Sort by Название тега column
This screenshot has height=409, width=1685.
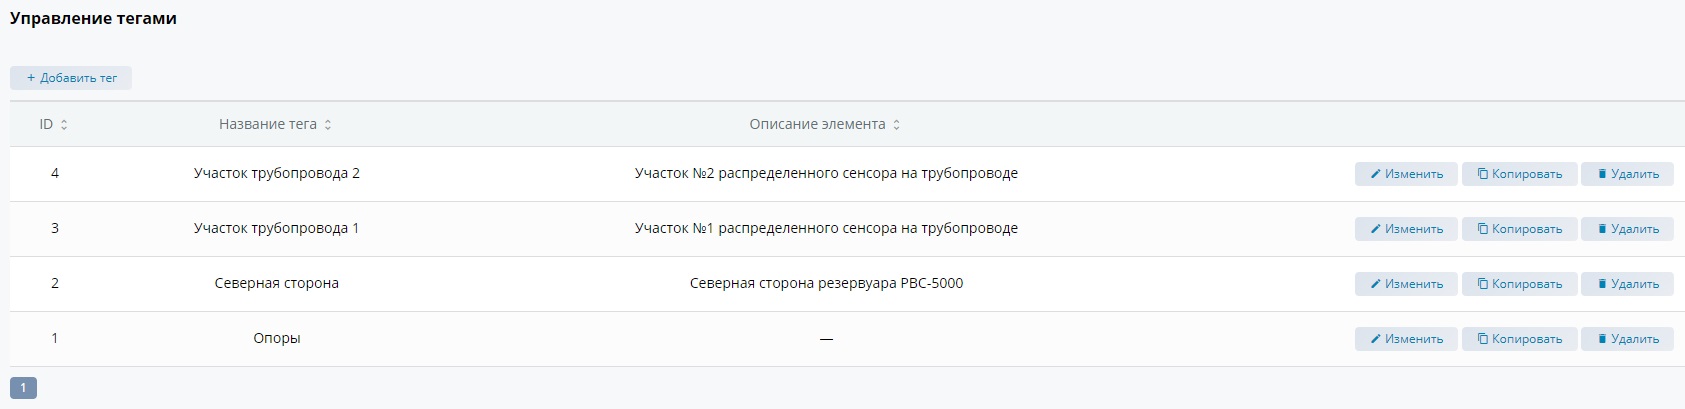327,125
